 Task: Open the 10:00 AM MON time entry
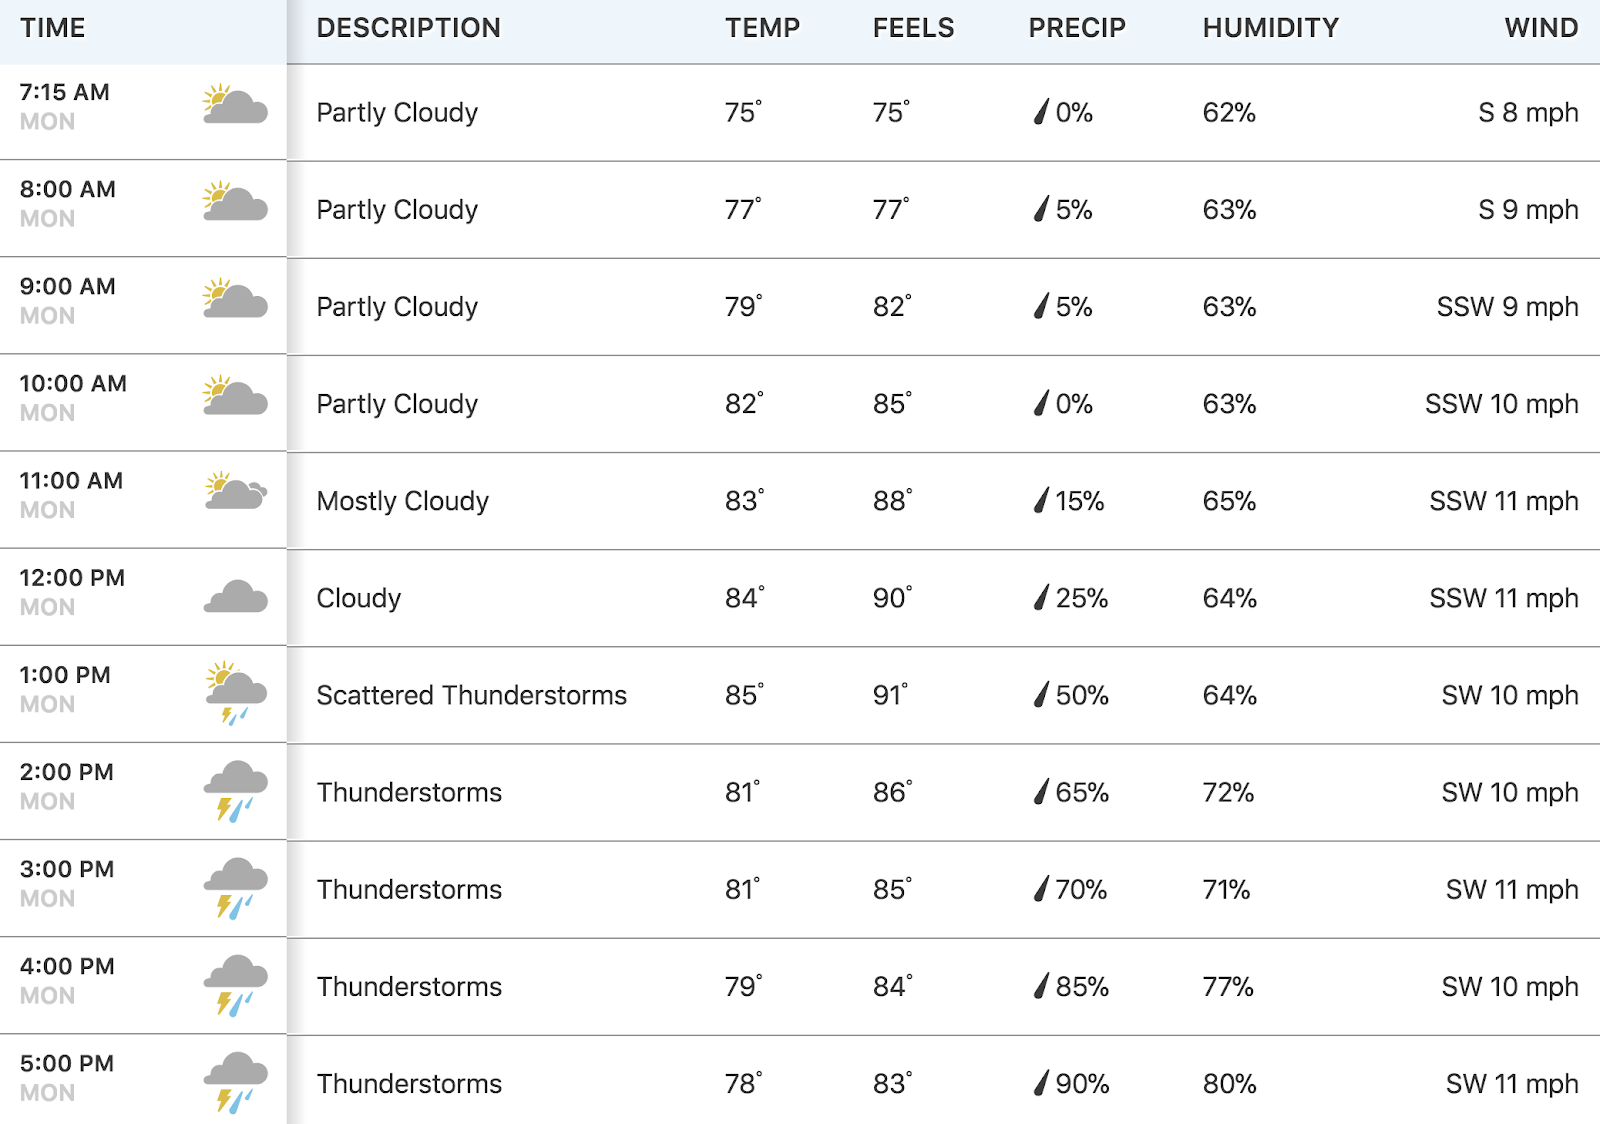tap(143, 403)
